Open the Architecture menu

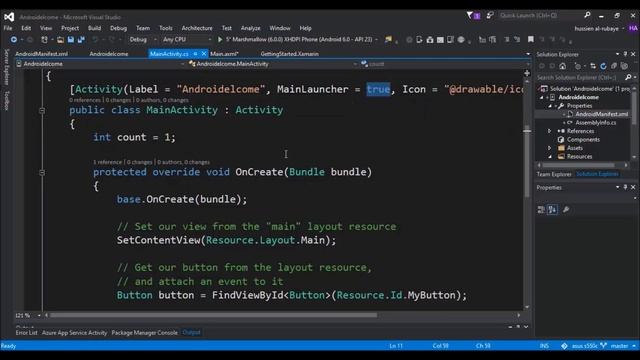point(197,28)
